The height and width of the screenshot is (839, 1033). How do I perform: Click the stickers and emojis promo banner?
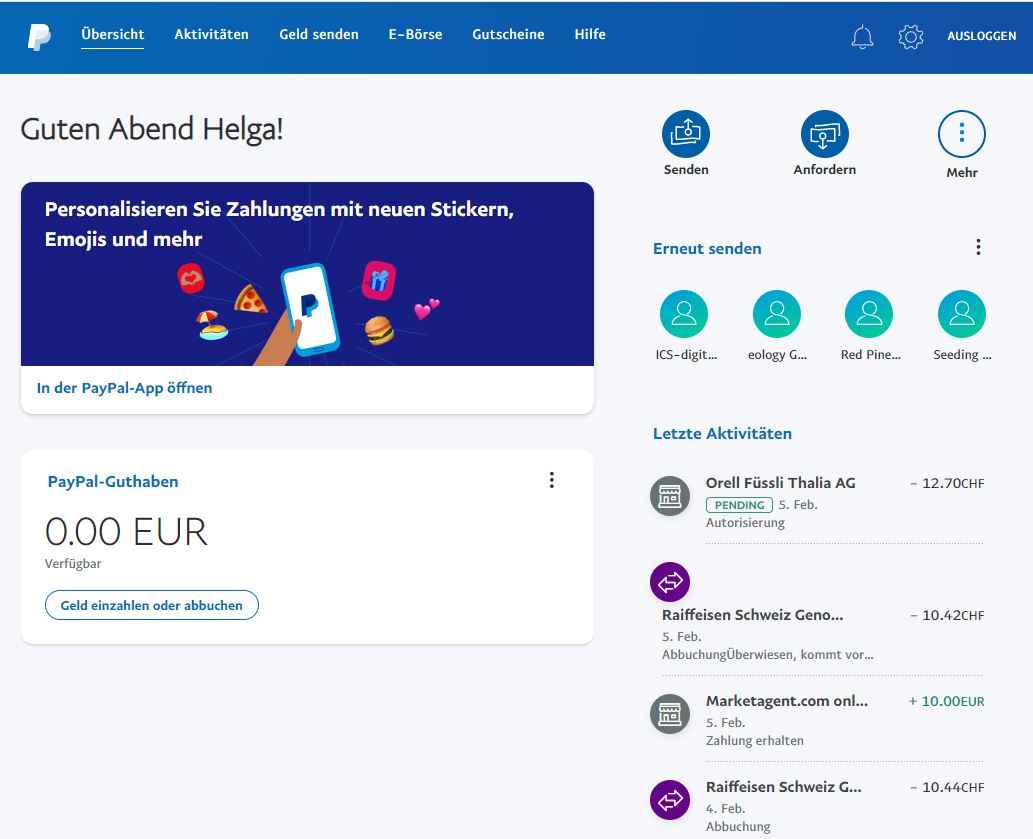(x=308, y=274)
